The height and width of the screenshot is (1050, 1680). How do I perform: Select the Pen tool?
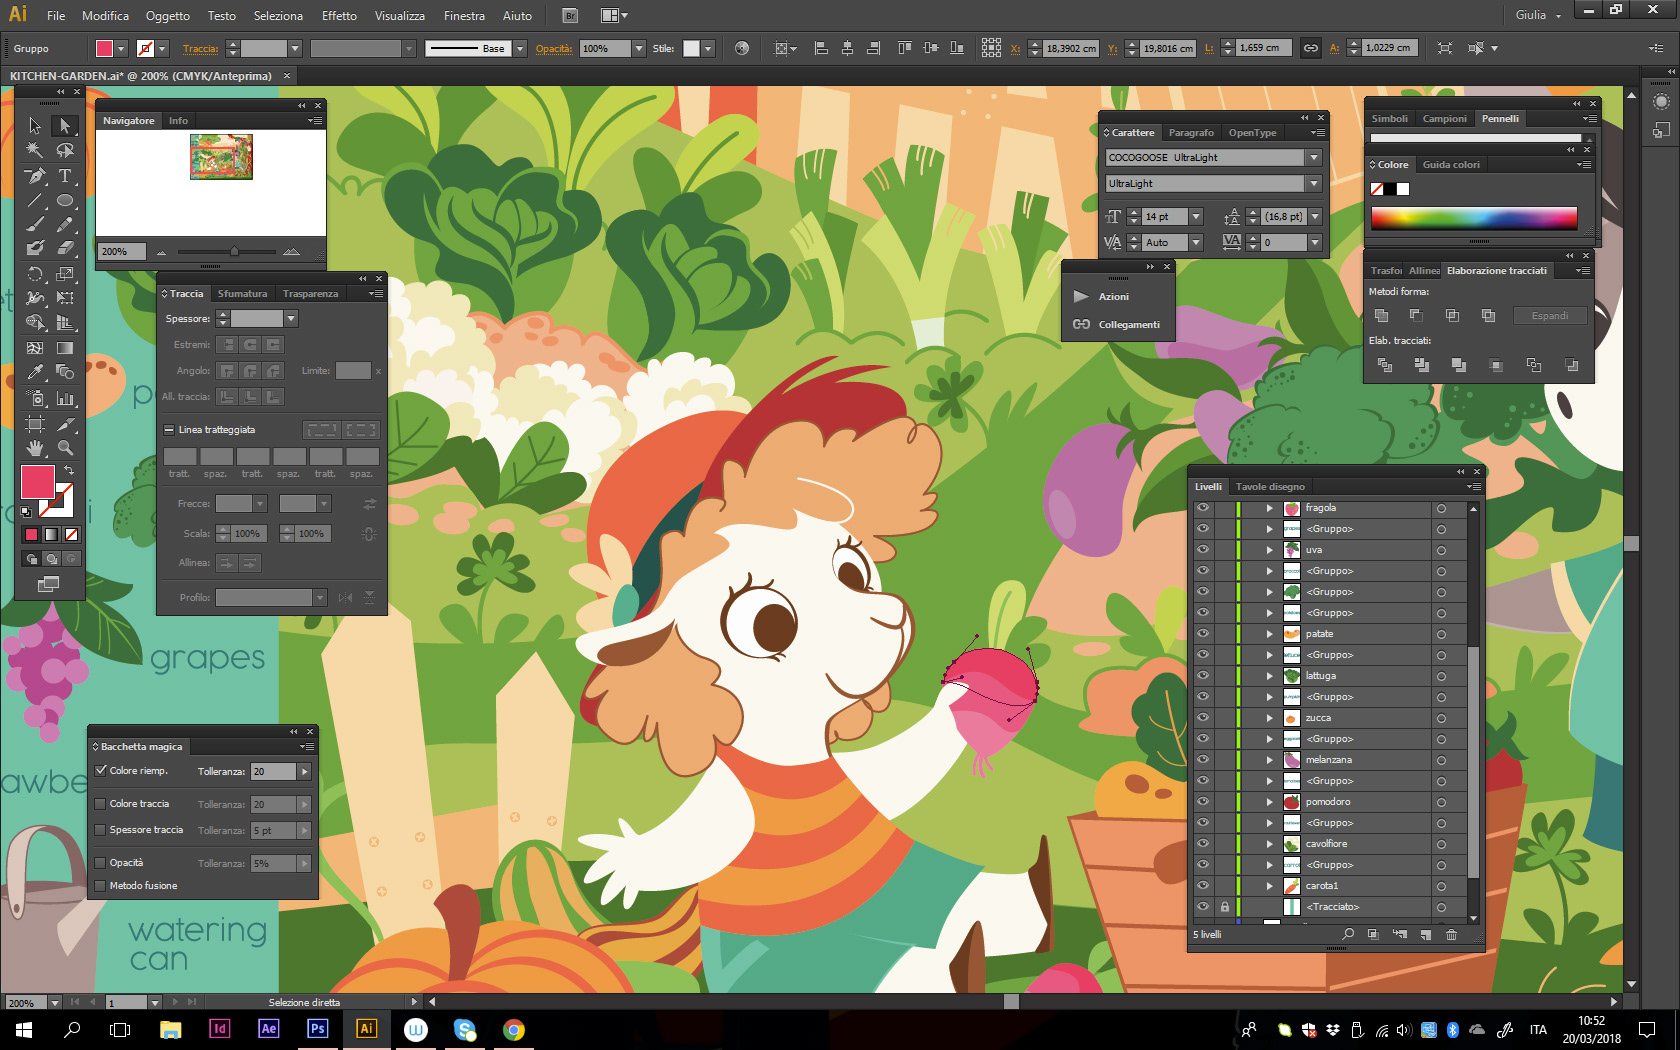35,175
